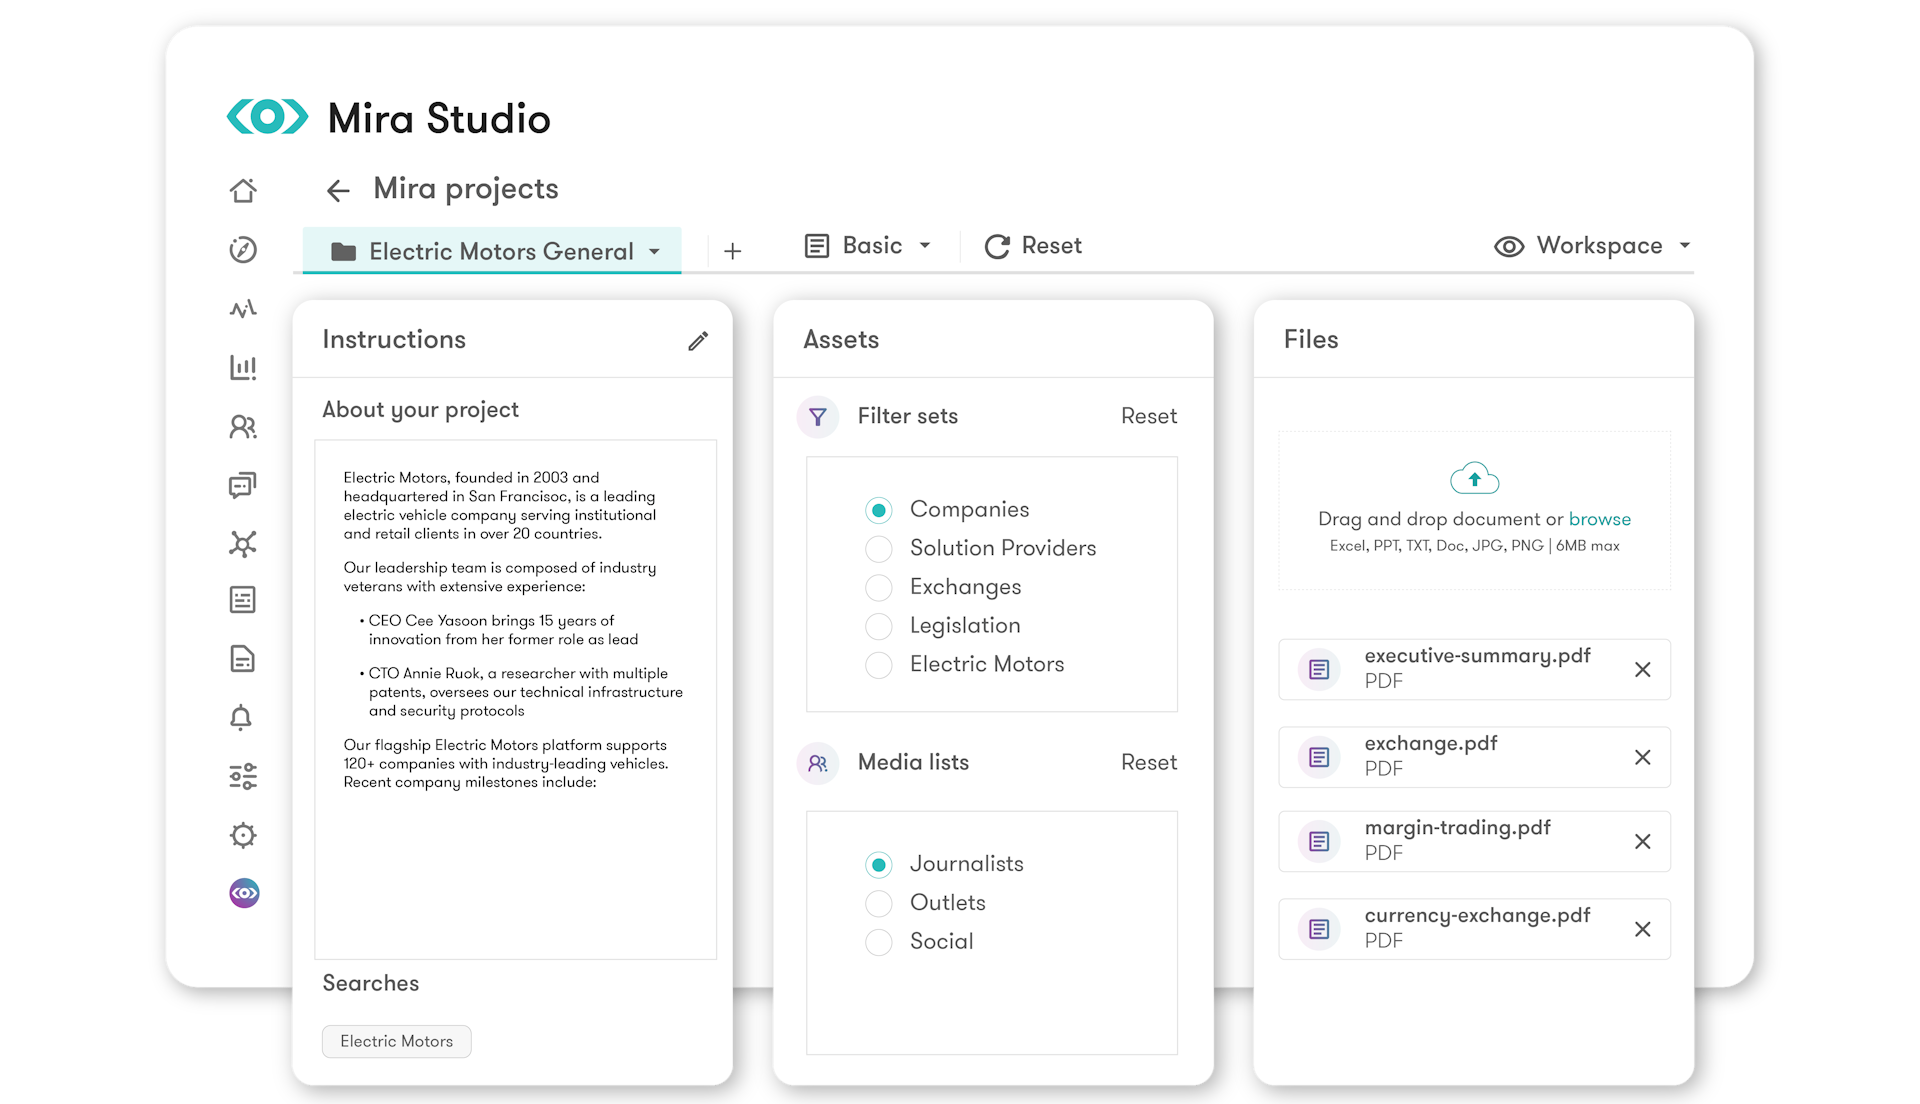Select the Solution Providers radio button
The image size is (1920, 1104).
(879, 549)
